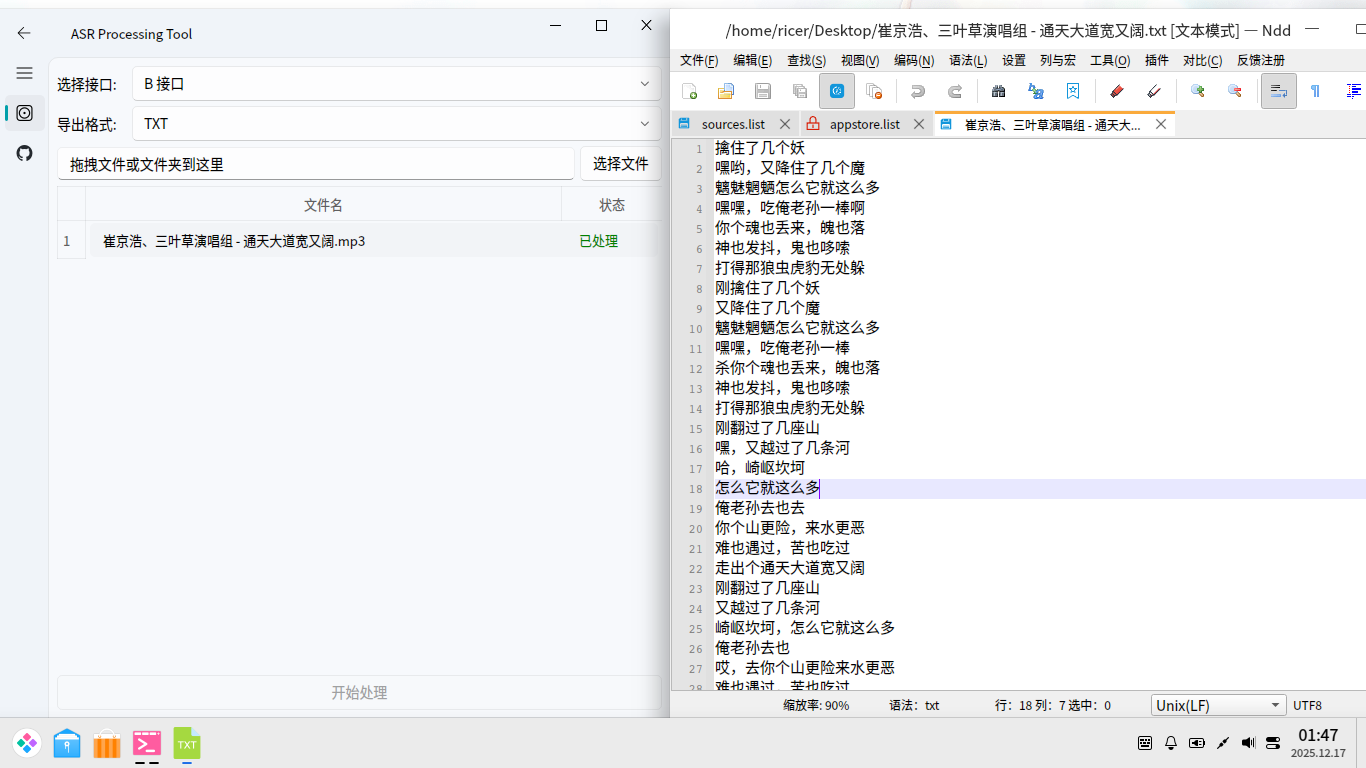Toggle word wrap in Ndd toolbar

tap(1279, 91)
